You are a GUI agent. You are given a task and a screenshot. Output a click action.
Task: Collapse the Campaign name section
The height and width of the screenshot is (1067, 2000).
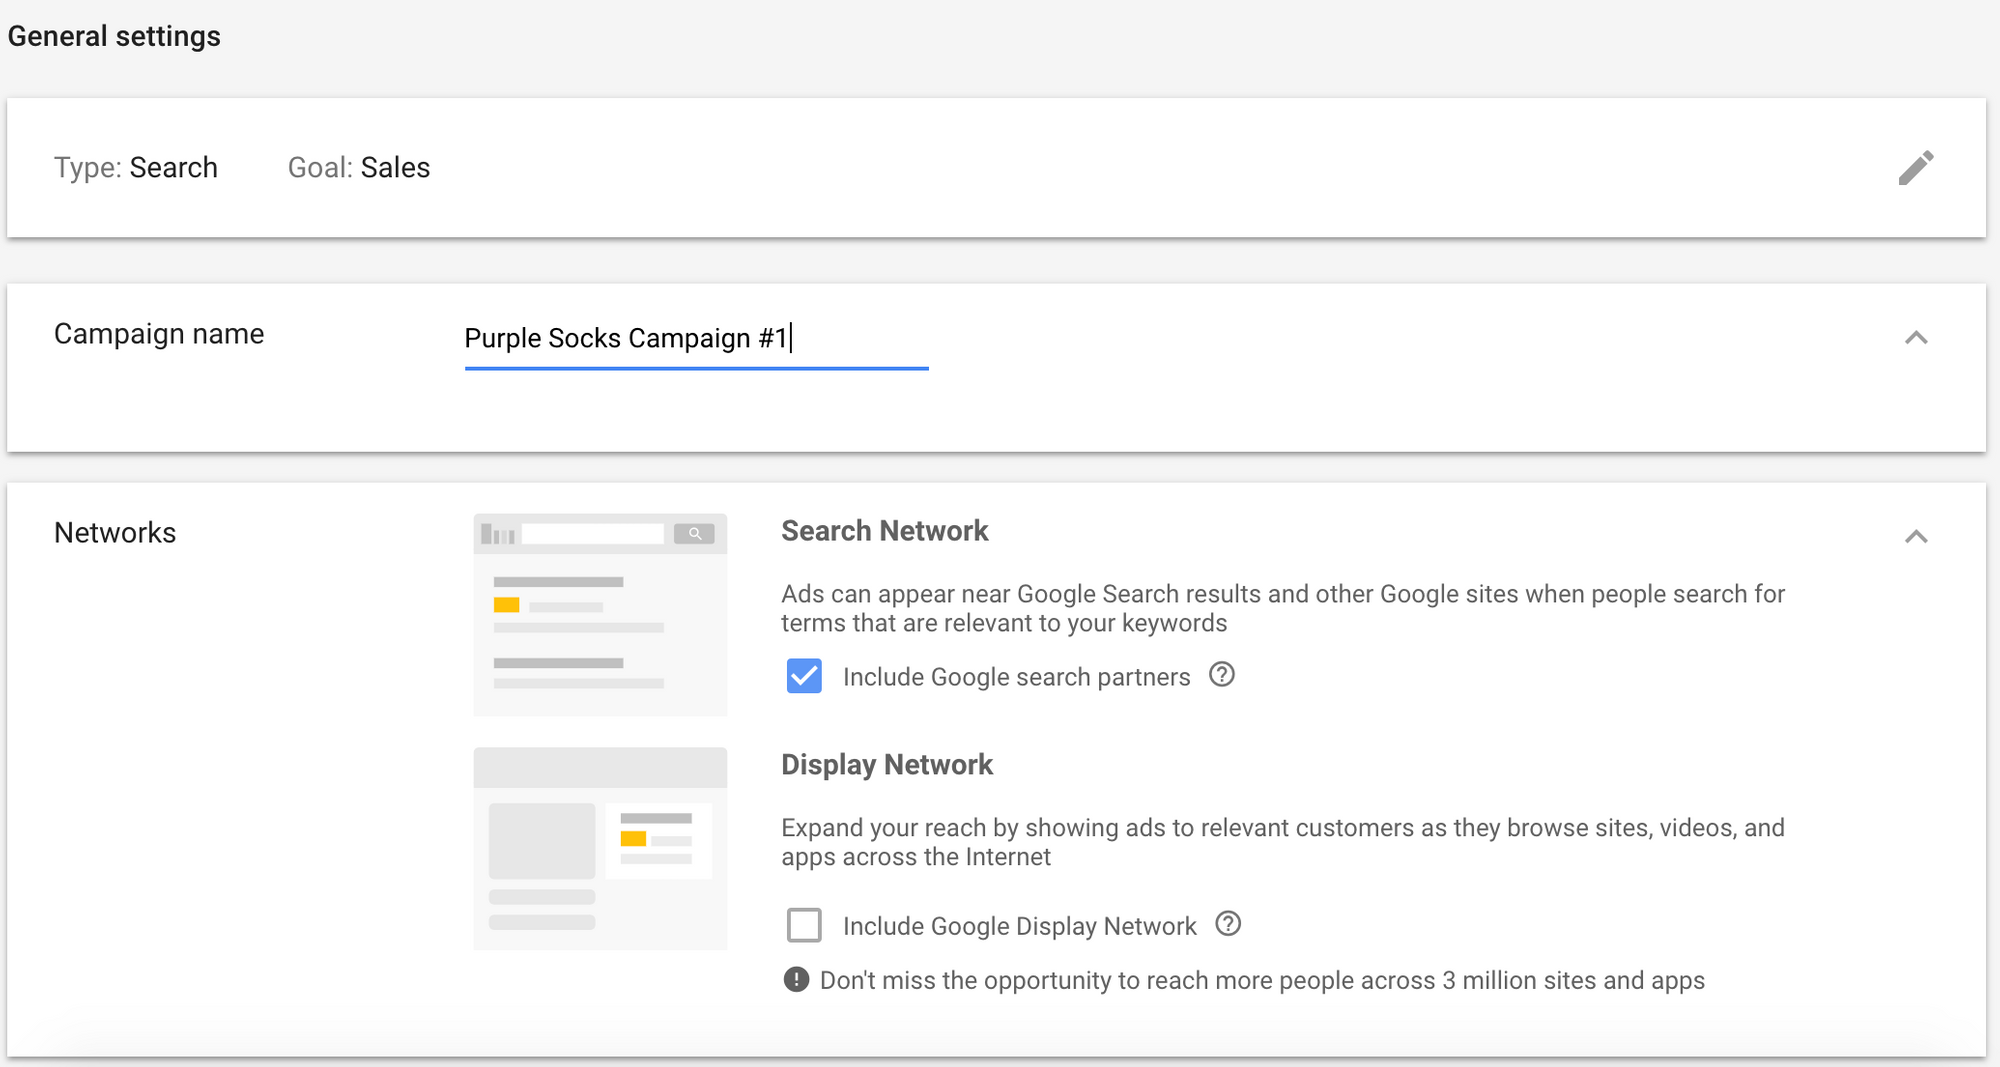pyautogui.click(x=1915, y=338)
